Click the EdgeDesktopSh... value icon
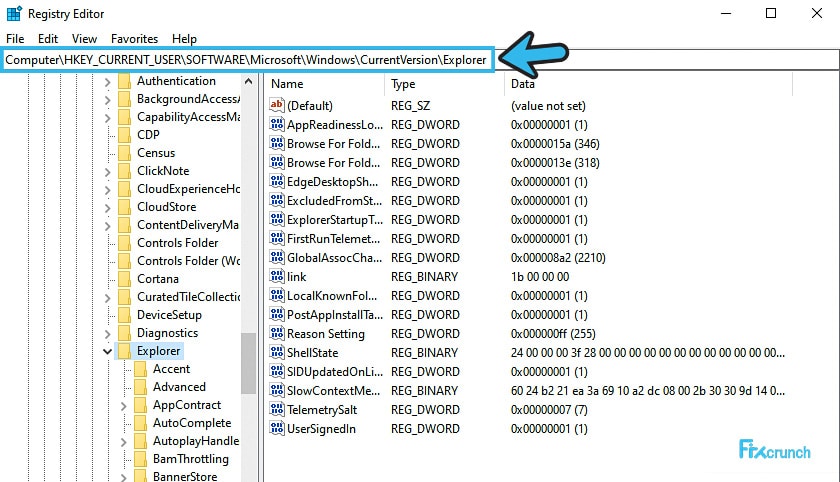Image resolution: width=840 pixels, height=482 pixels. 276,182
